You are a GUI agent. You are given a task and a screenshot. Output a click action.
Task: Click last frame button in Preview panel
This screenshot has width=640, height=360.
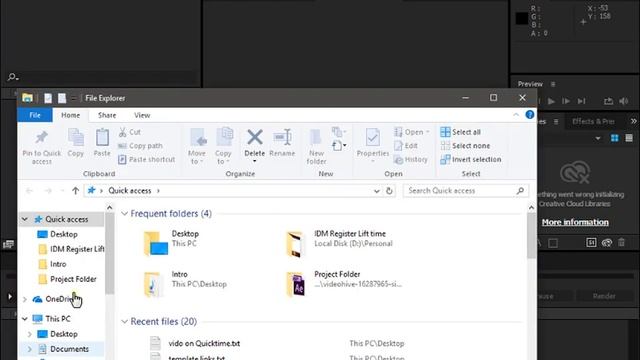[581, 101]
